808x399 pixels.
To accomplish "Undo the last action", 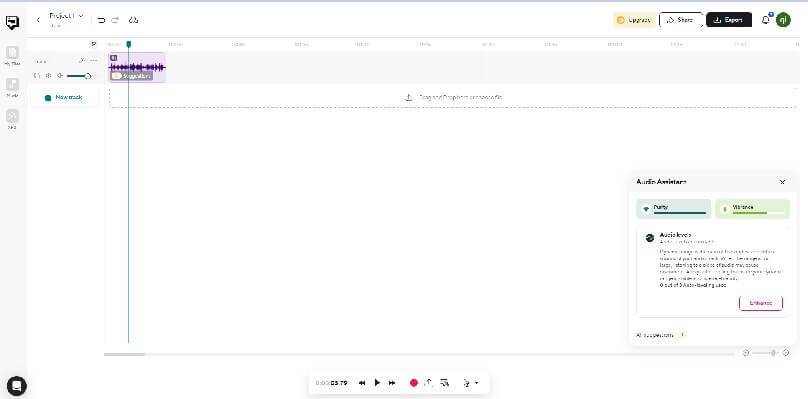I will pyautogui.click(x=102, y=20).
